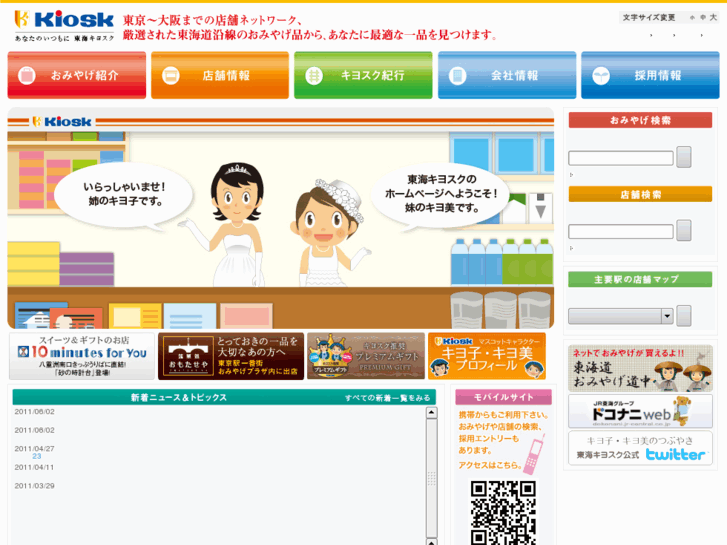This screenshot has height=545, width=727.
Task: Open the キヨスク紀行 green navigation tab
Action: (x=363, y=75)
